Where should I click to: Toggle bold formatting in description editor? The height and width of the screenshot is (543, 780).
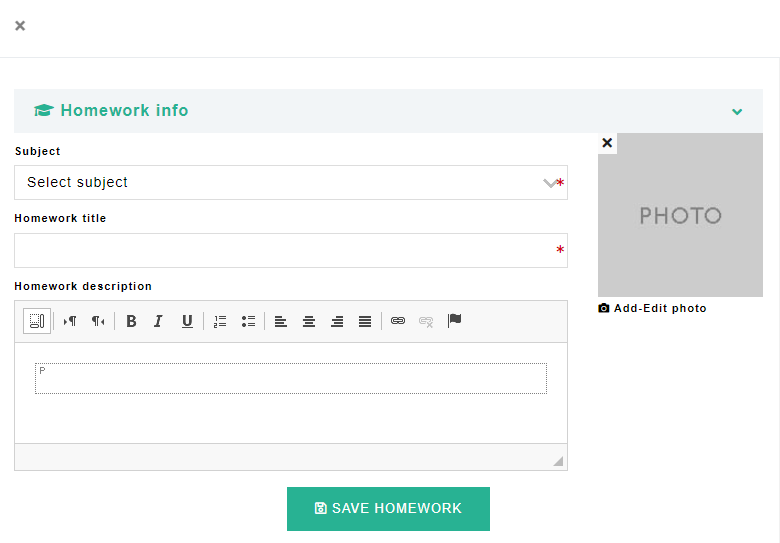(x=131, y=321)
